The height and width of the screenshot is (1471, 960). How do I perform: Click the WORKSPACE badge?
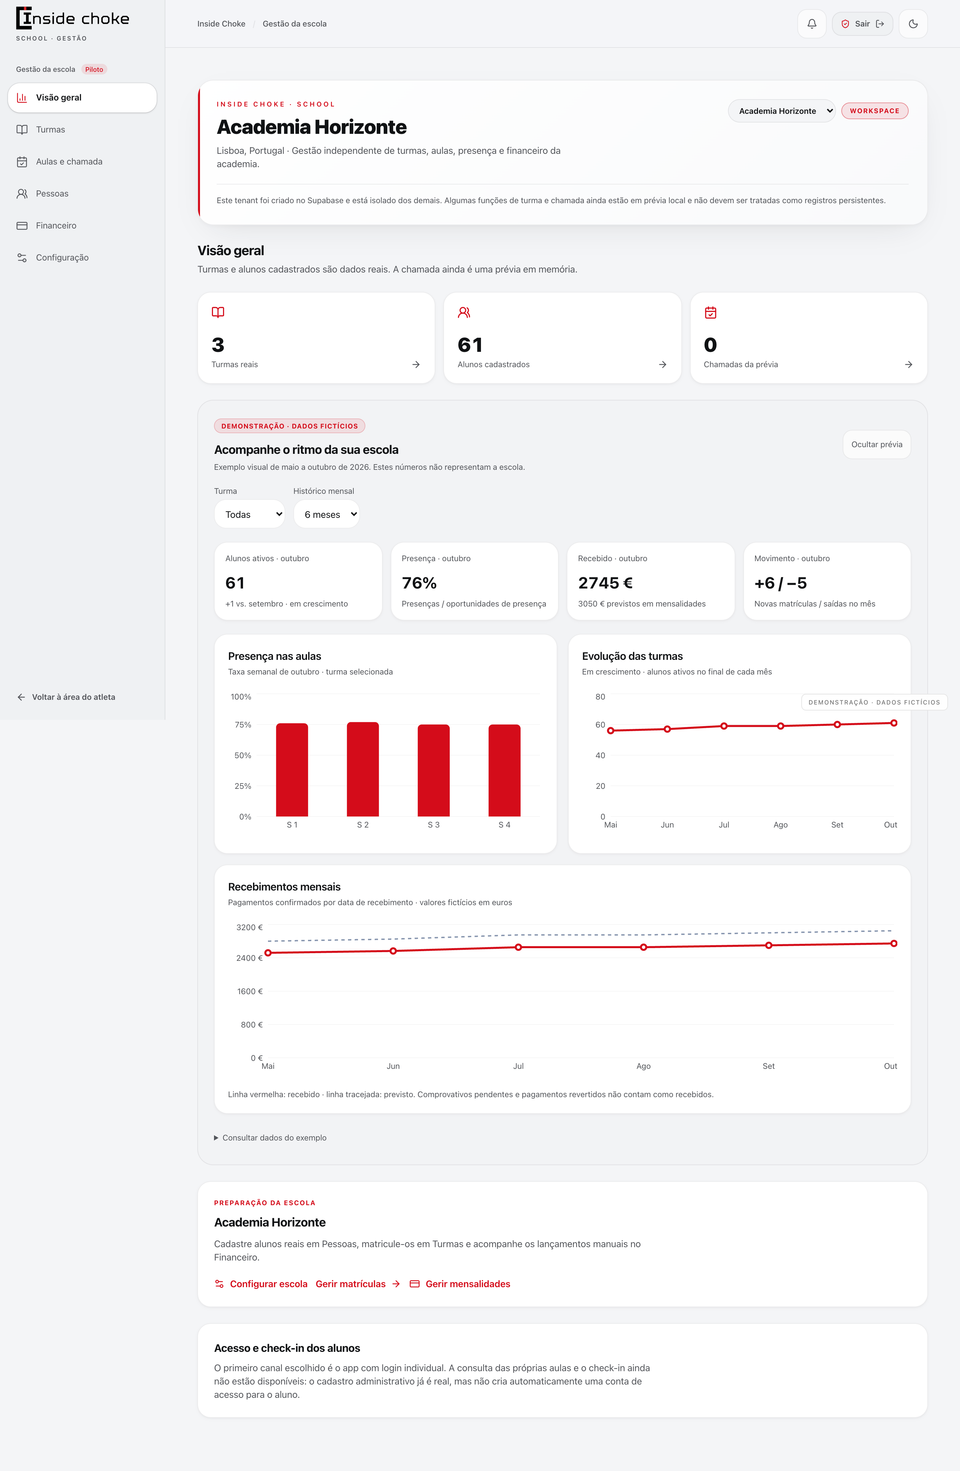tap(875, 111)
